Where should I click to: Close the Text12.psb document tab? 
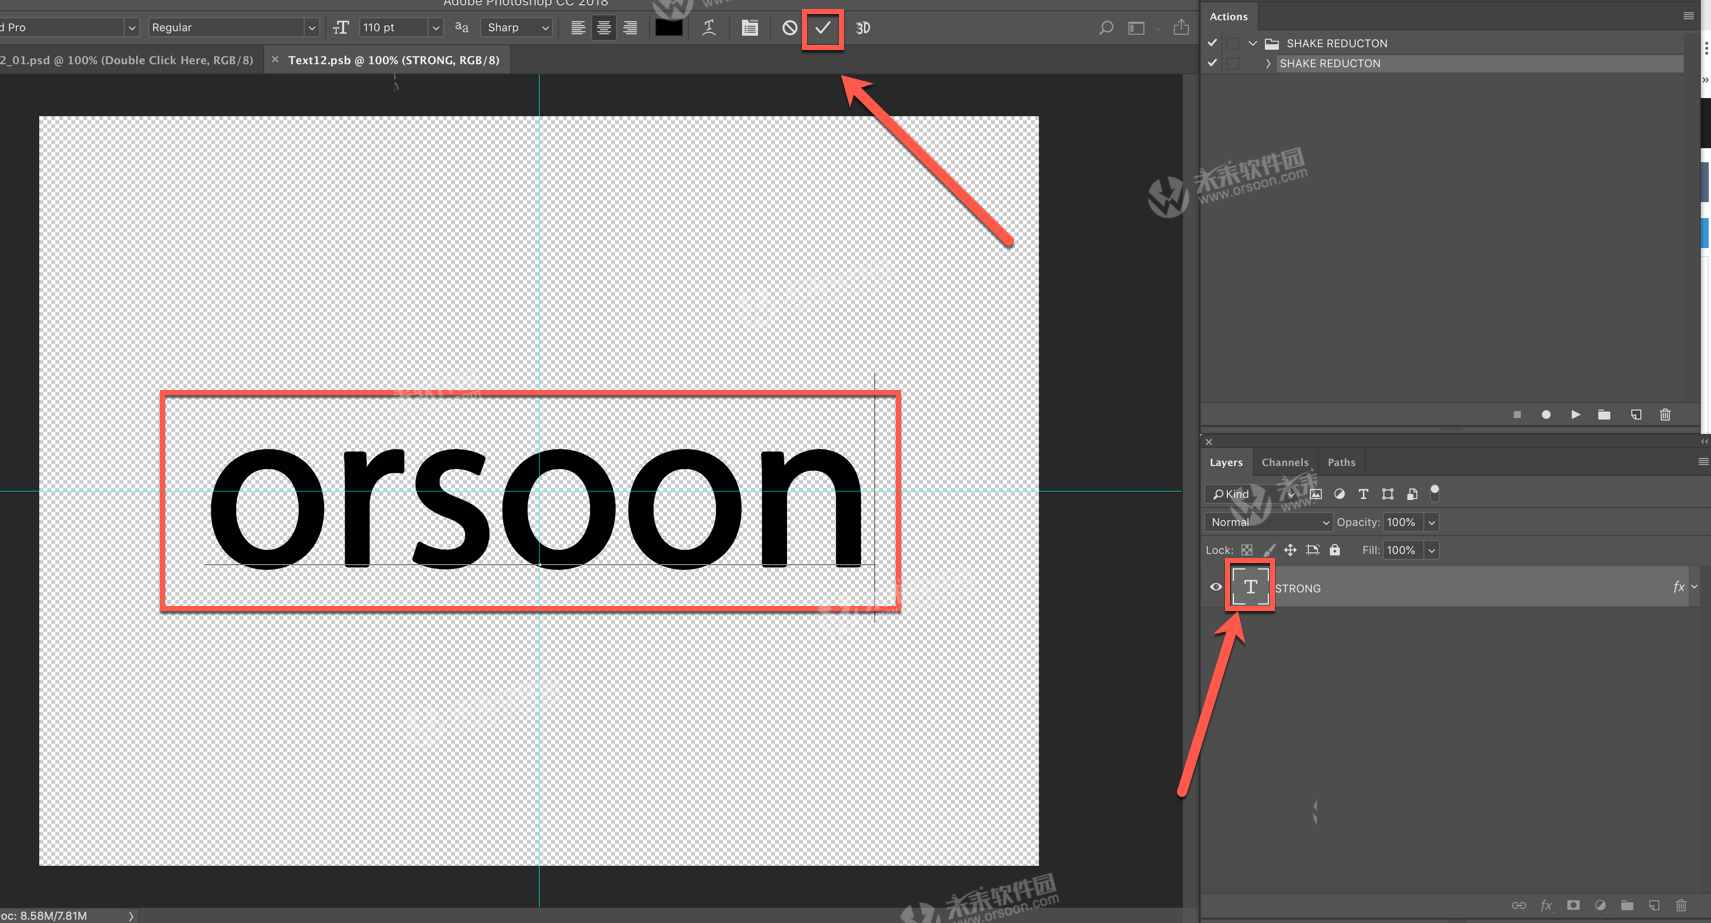pos(275,60)
